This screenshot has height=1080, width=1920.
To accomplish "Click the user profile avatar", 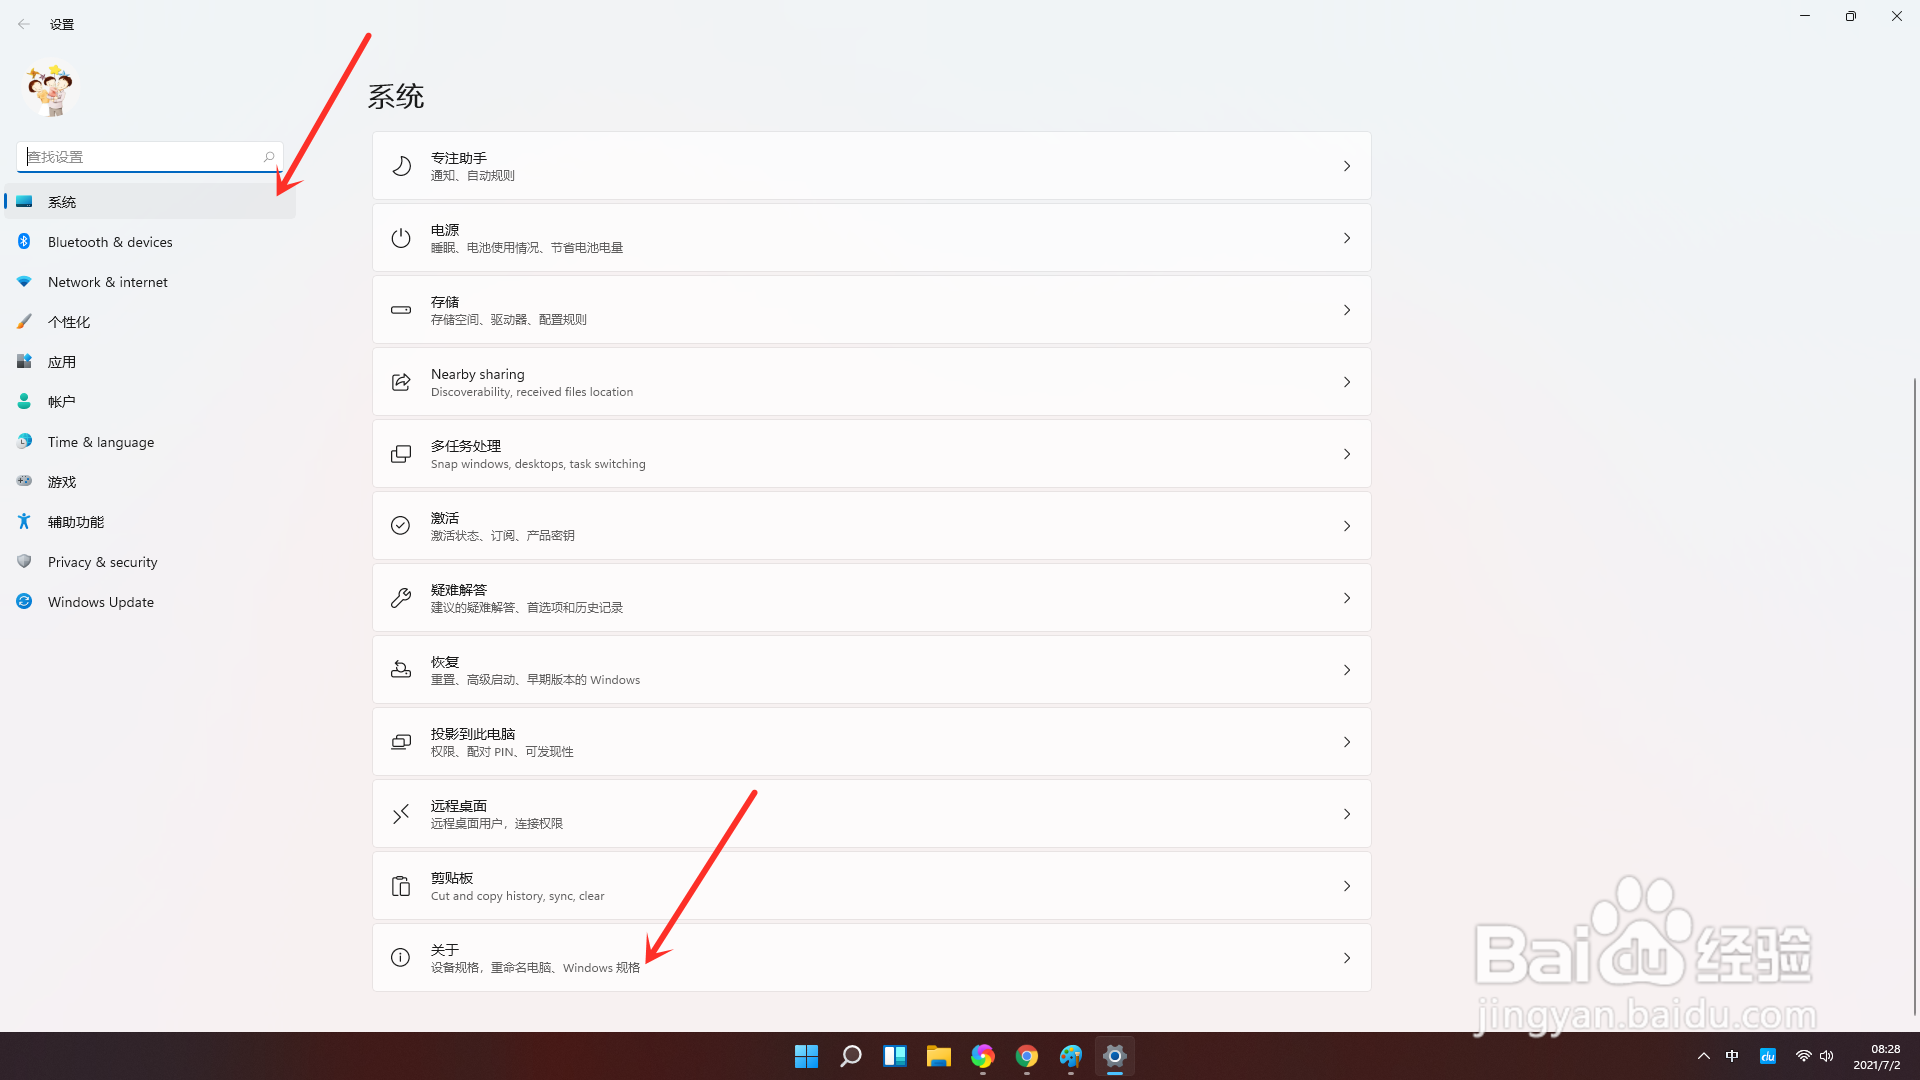I will 51,90.
